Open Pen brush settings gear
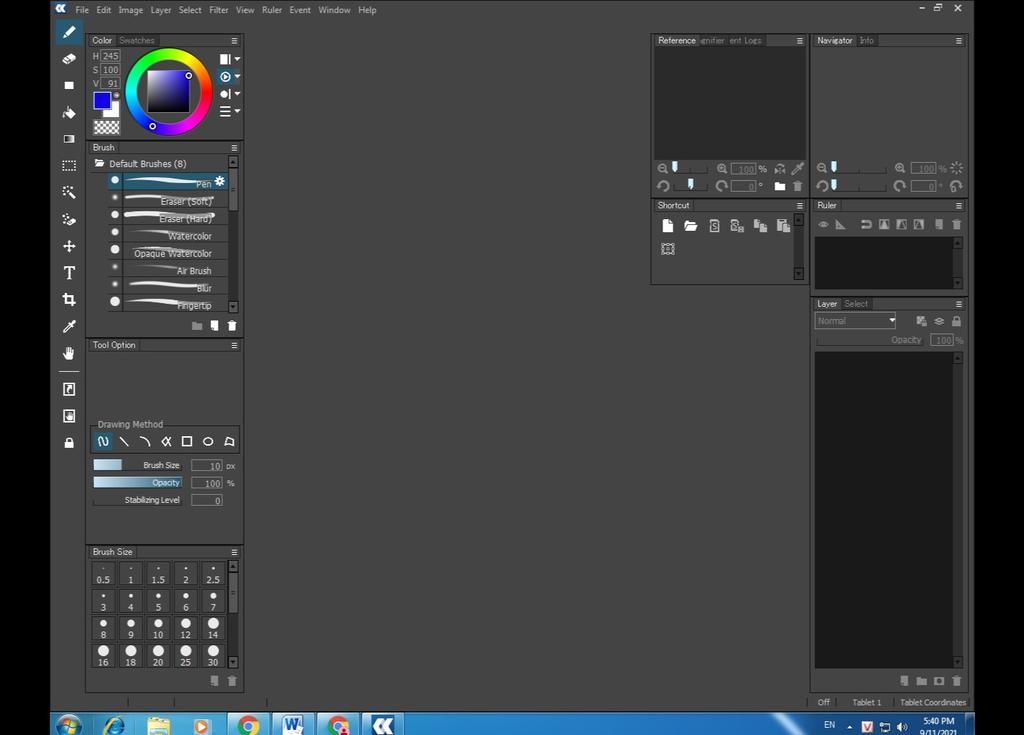Viewport: 1024px width, 735px height. coord(220,181)
